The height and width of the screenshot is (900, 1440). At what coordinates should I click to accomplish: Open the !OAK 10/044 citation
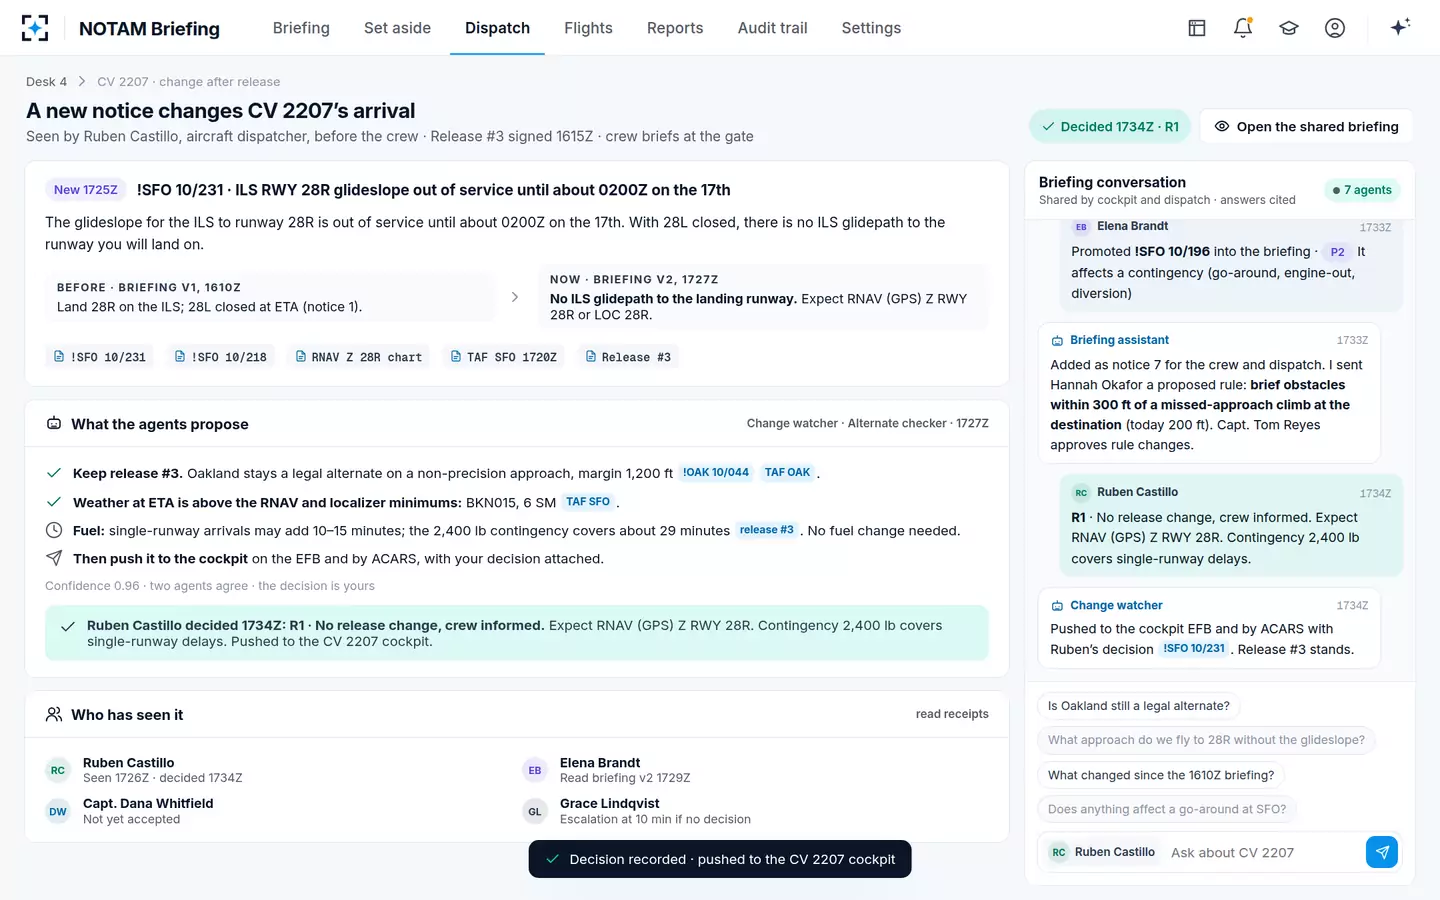coord(716,473)
